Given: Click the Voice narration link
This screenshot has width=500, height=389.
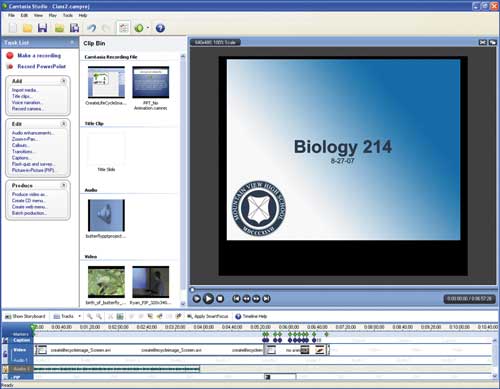Looking at the screenshot, I should [x=27, y=102].
